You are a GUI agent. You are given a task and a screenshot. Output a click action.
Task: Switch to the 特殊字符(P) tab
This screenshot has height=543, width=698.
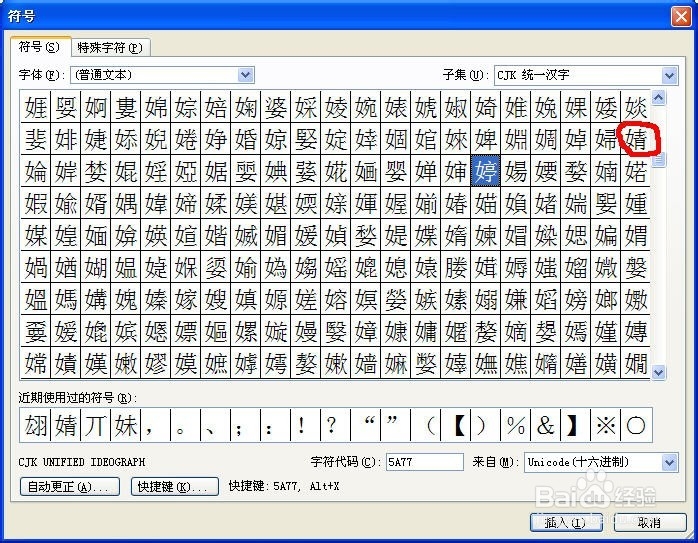[x=110, y=47]
